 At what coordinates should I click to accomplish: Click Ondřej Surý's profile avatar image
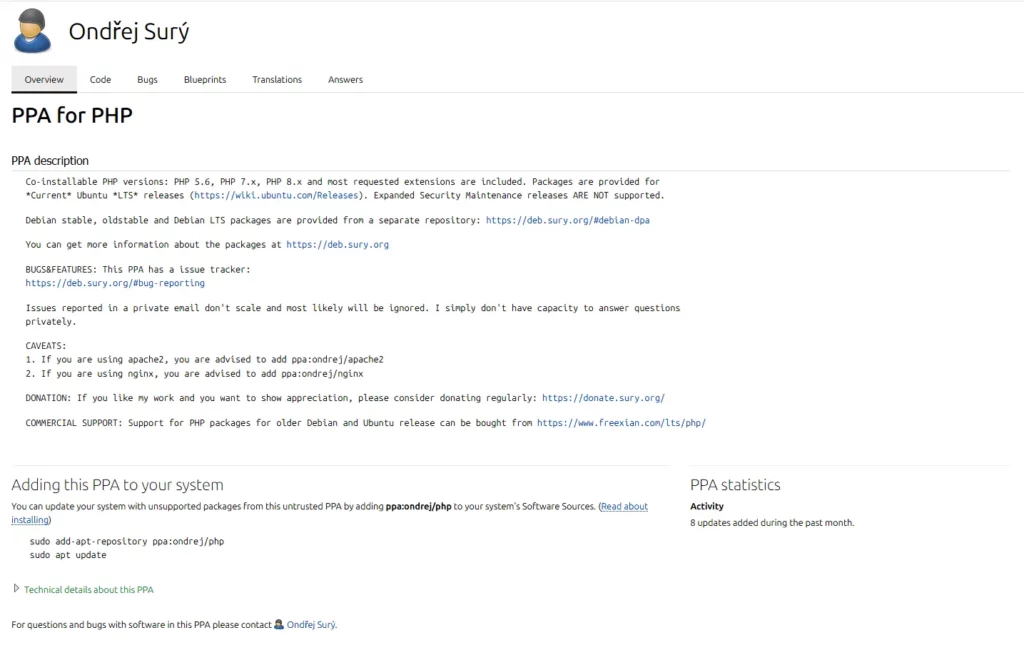coord(32,31)
